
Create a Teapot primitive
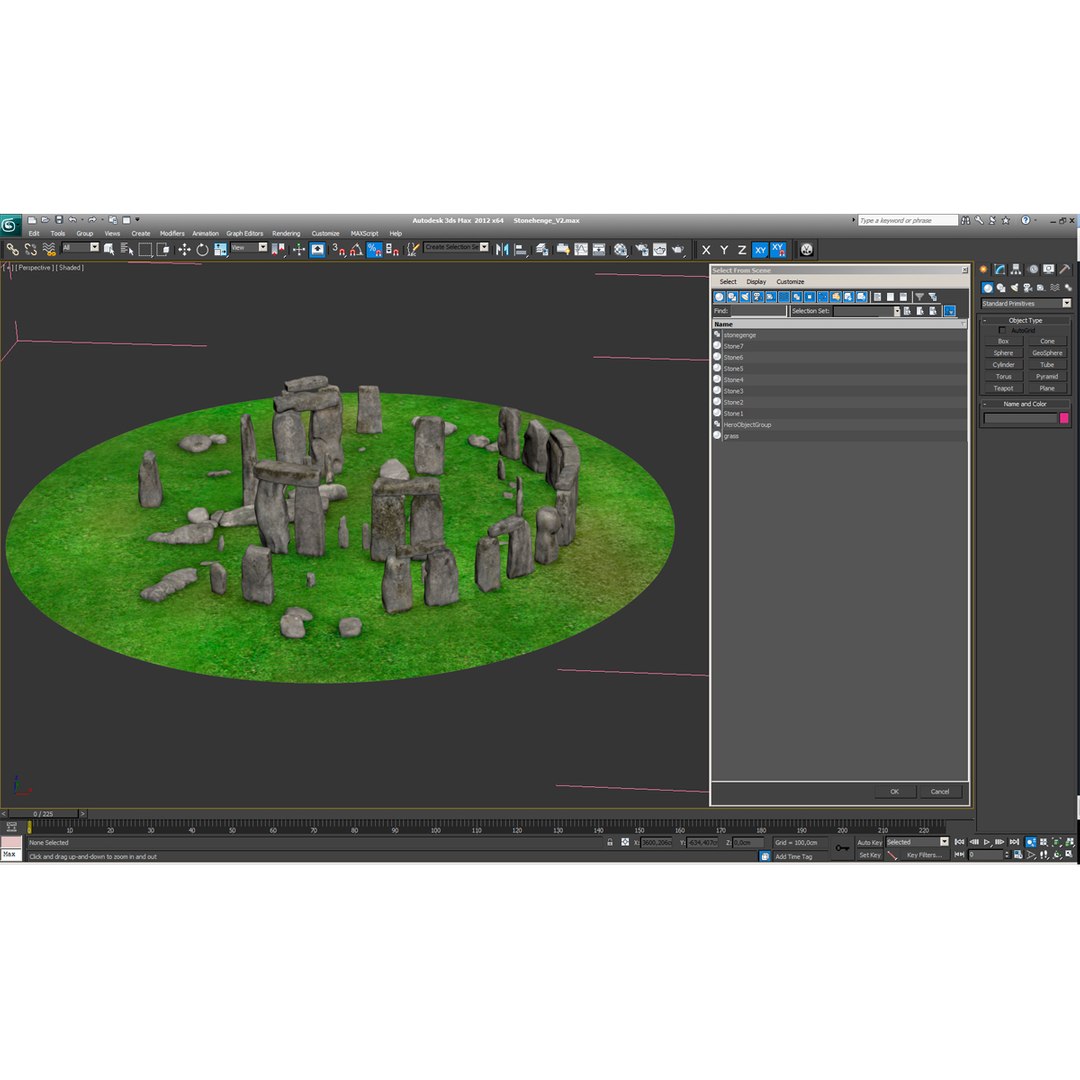coord(1004,388)
